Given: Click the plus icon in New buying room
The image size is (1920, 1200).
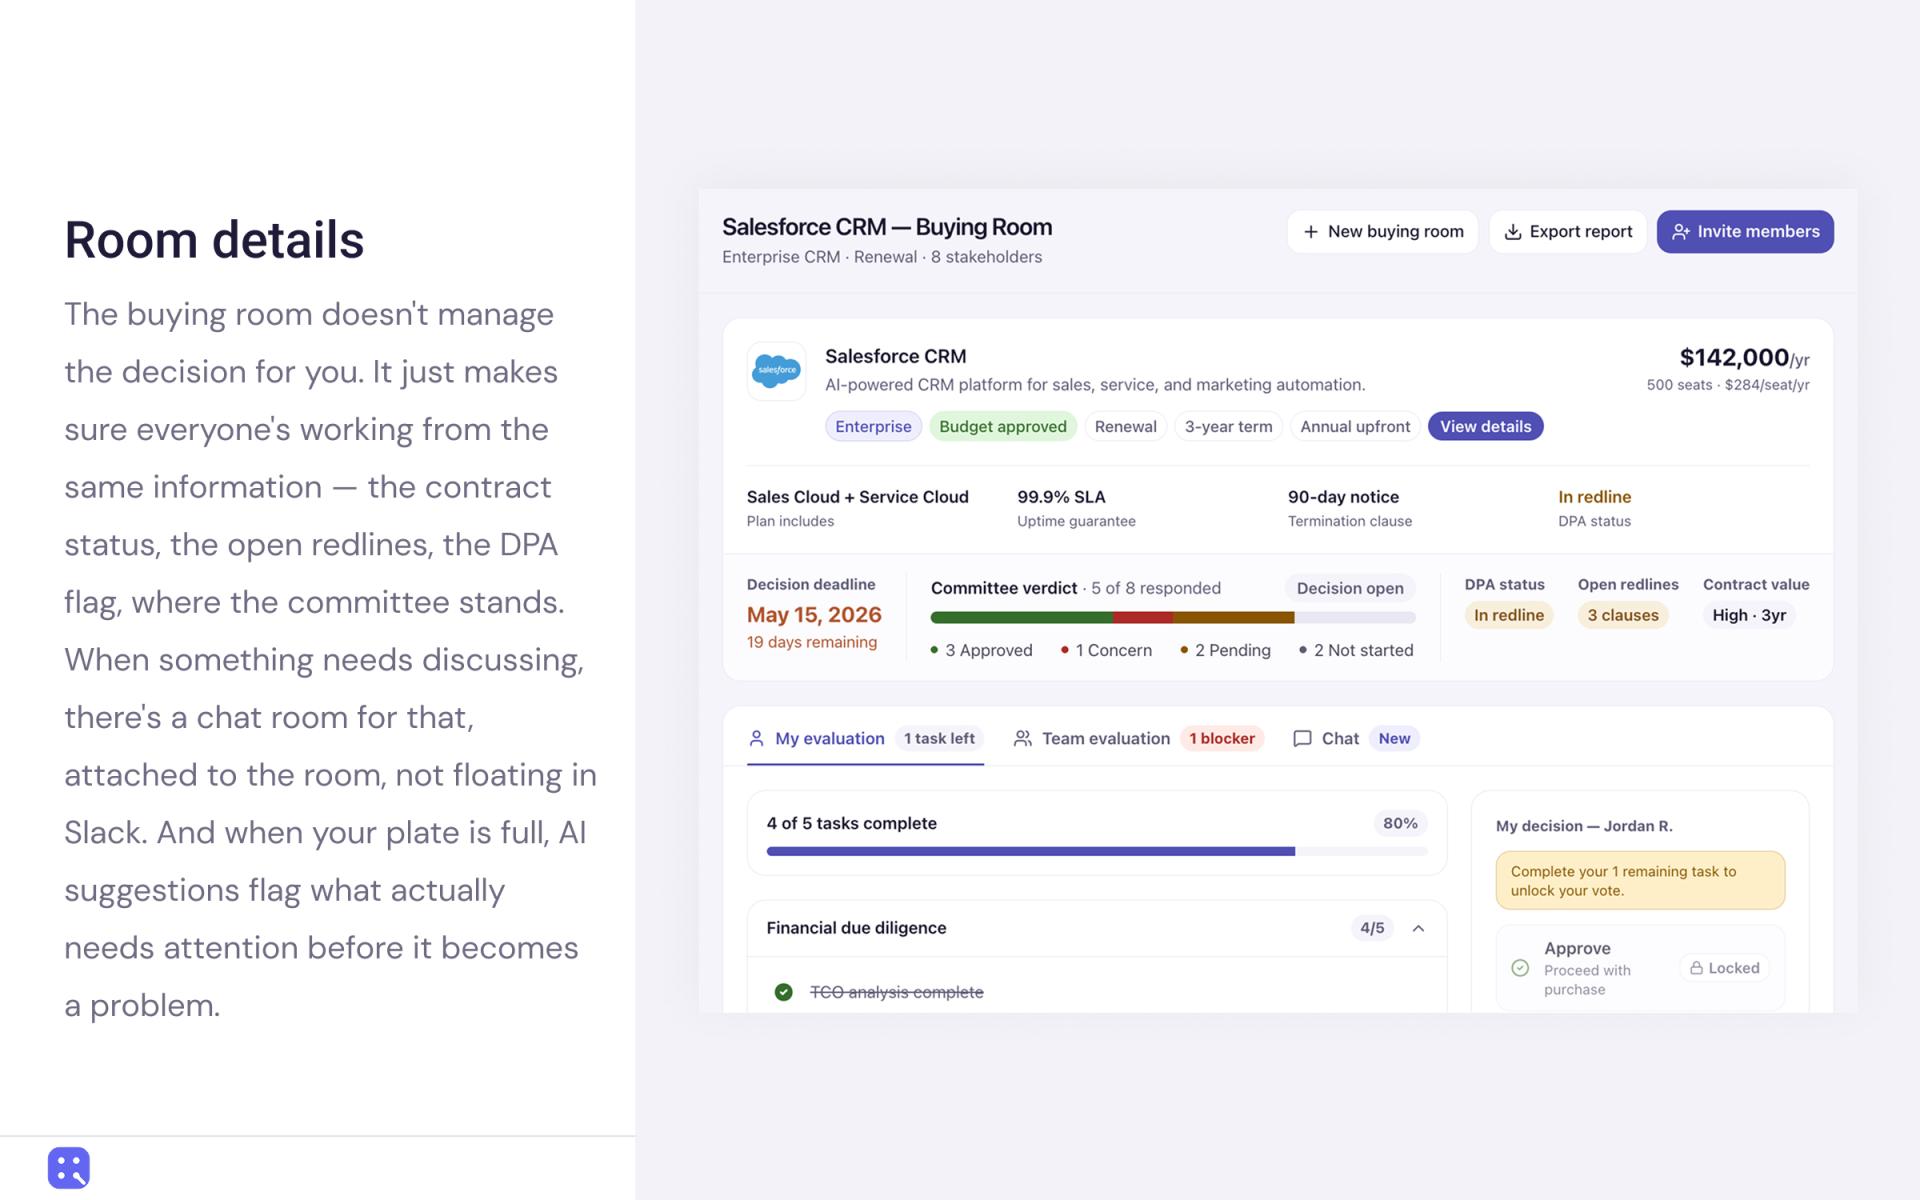Looking at the screenshot, I should 1310,232.
